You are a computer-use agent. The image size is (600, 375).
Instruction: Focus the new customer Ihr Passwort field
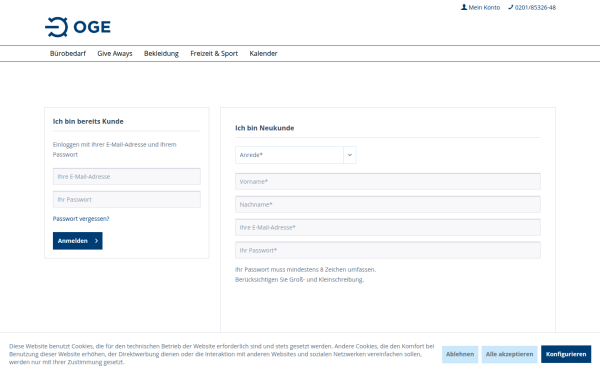[x=388, y=250]
